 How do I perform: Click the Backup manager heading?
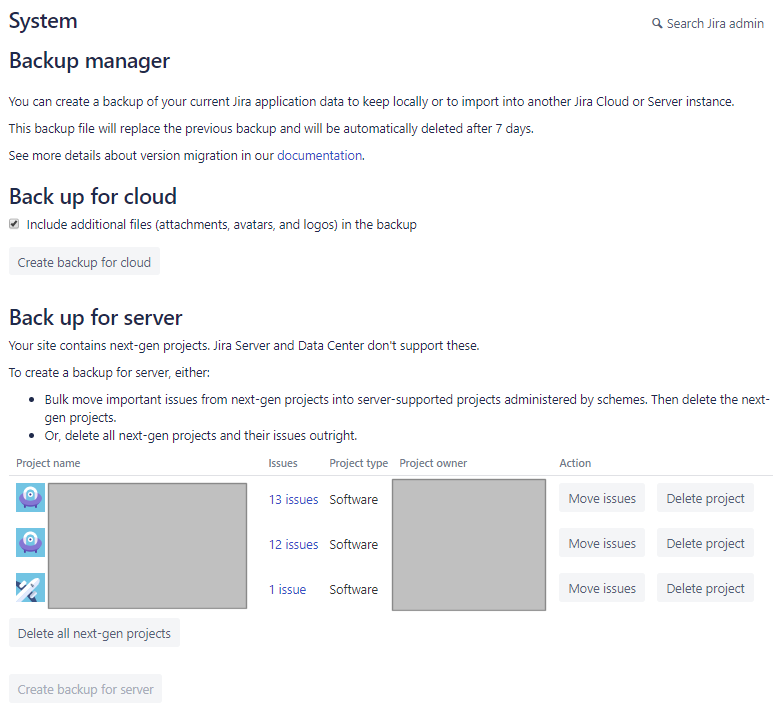(90, 61)
